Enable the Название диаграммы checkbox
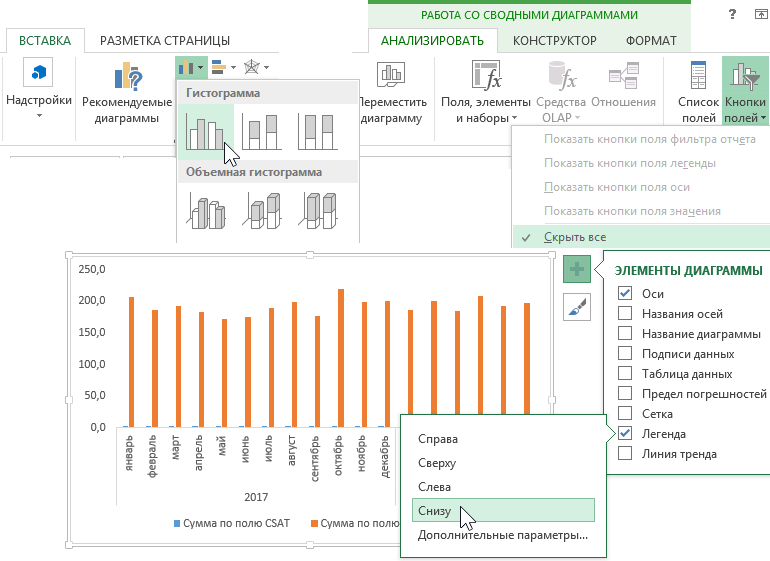Screen dimensions: 770x561 pos(625,333)
